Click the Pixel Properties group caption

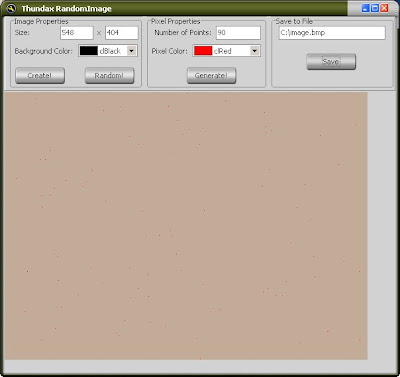tap(176, 21)
